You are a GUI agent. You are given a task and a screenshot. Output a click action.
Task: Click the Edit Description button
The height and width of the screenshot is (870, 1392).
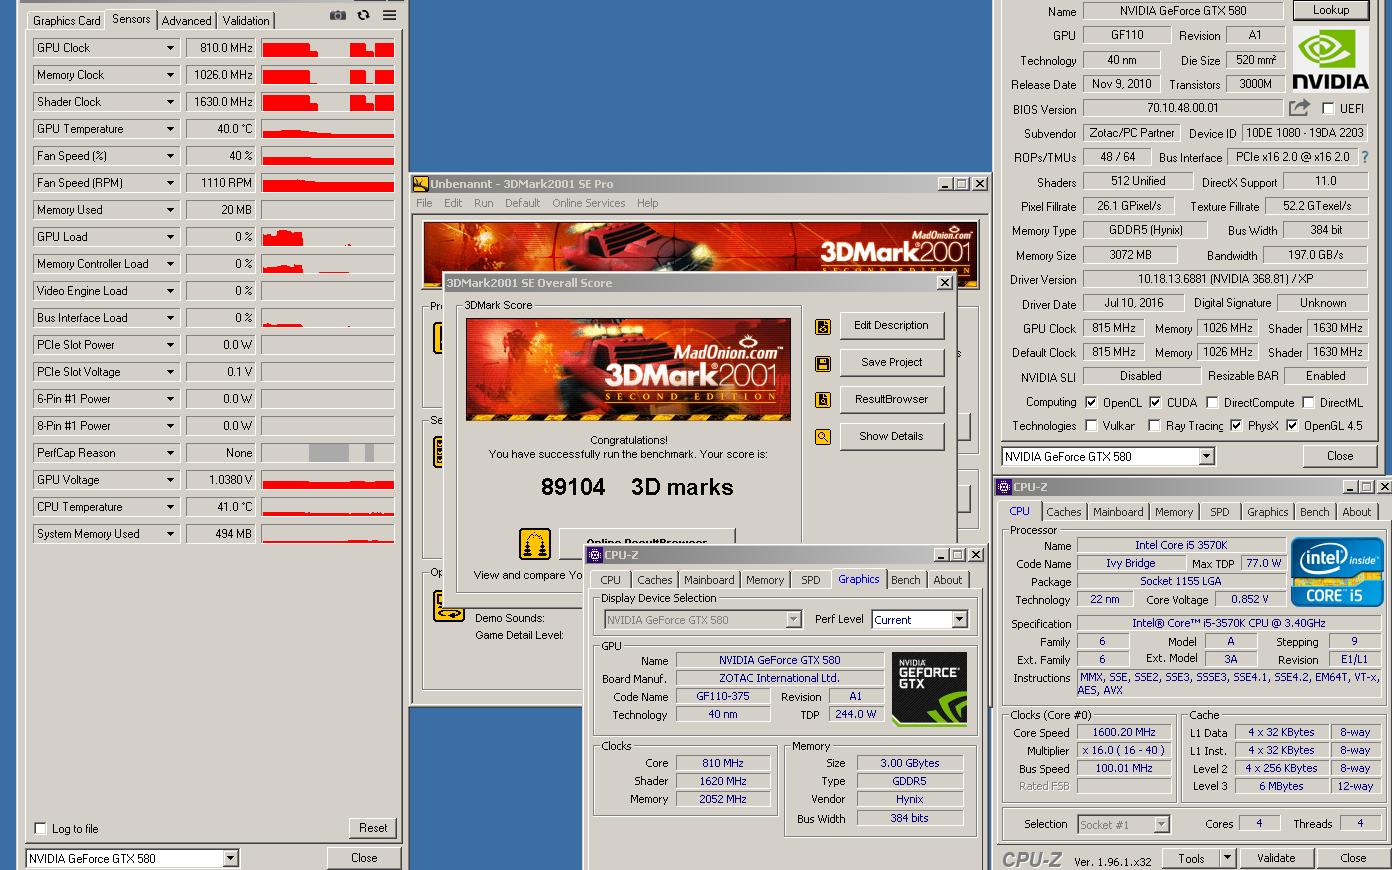891,325
